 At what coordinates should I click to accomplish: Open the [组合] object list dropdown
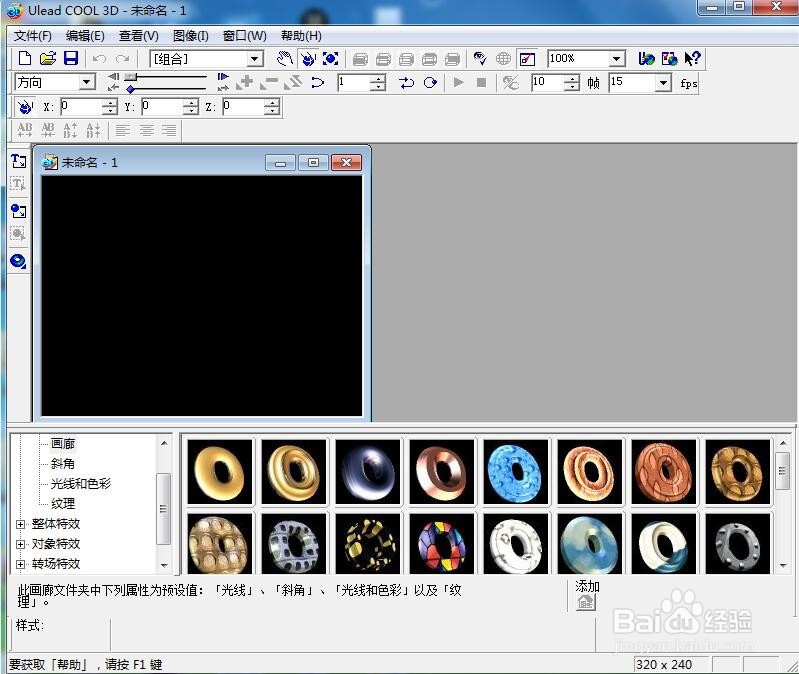pyautogui.click(x=255, y=59)
